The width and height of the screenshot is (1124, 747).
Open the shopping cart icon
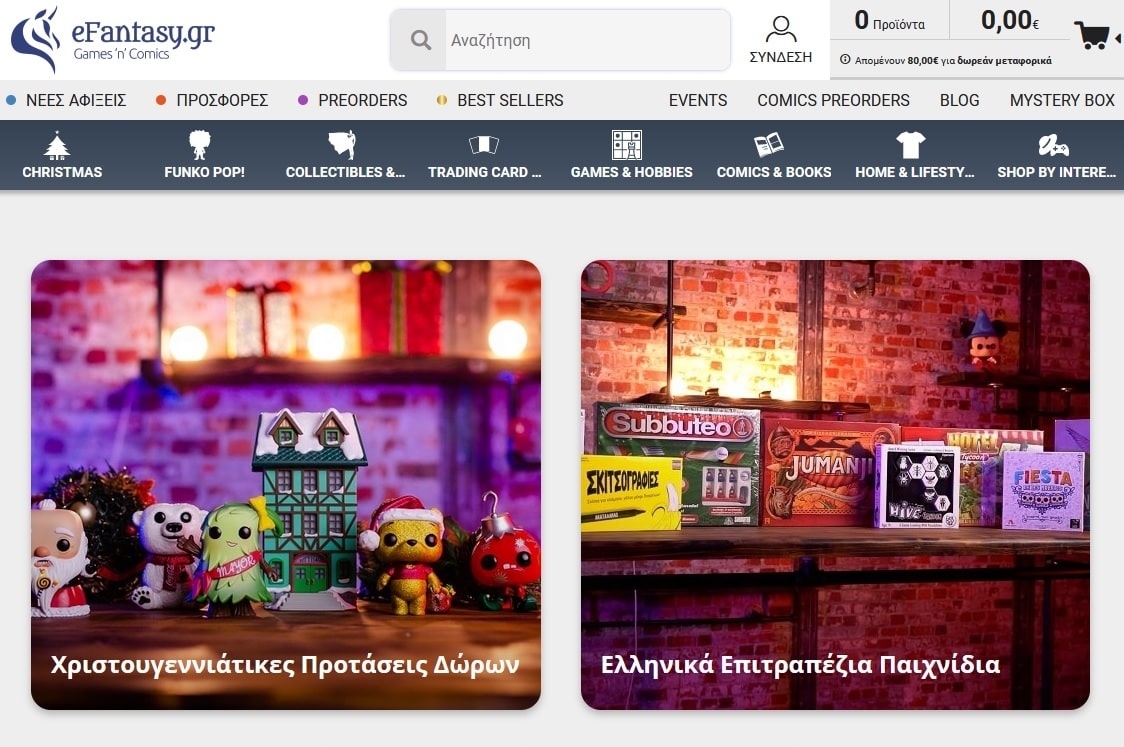click(x=1091, y=35)
